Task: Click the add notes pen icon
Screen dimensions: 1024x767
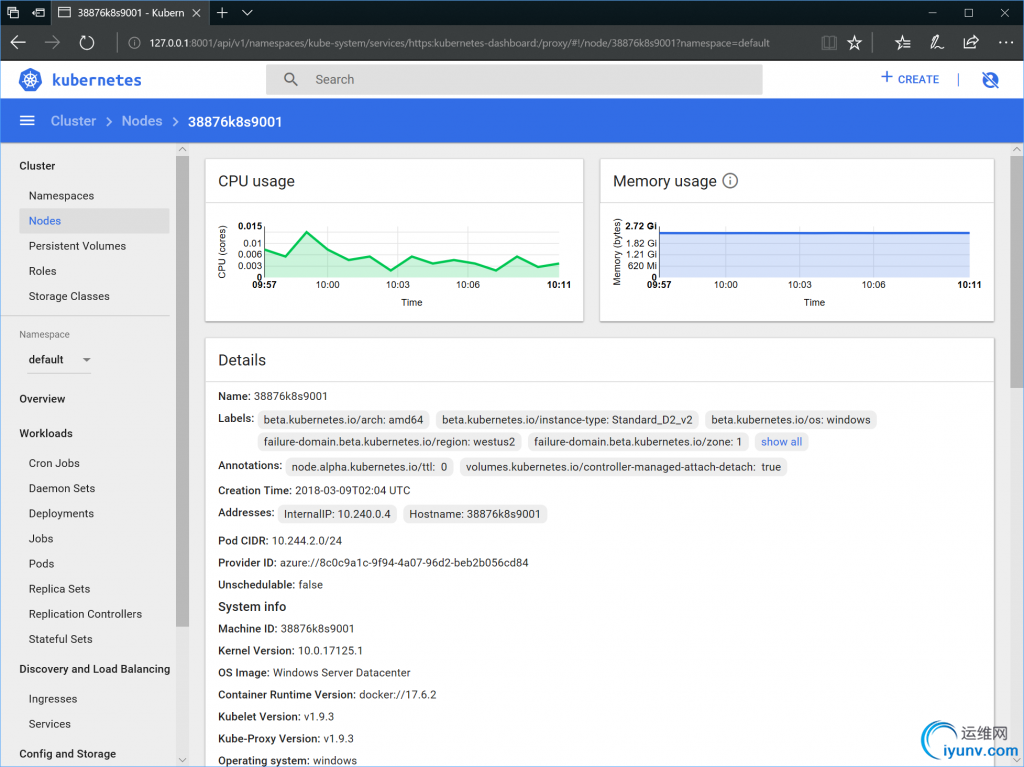Action: (936, 43)
